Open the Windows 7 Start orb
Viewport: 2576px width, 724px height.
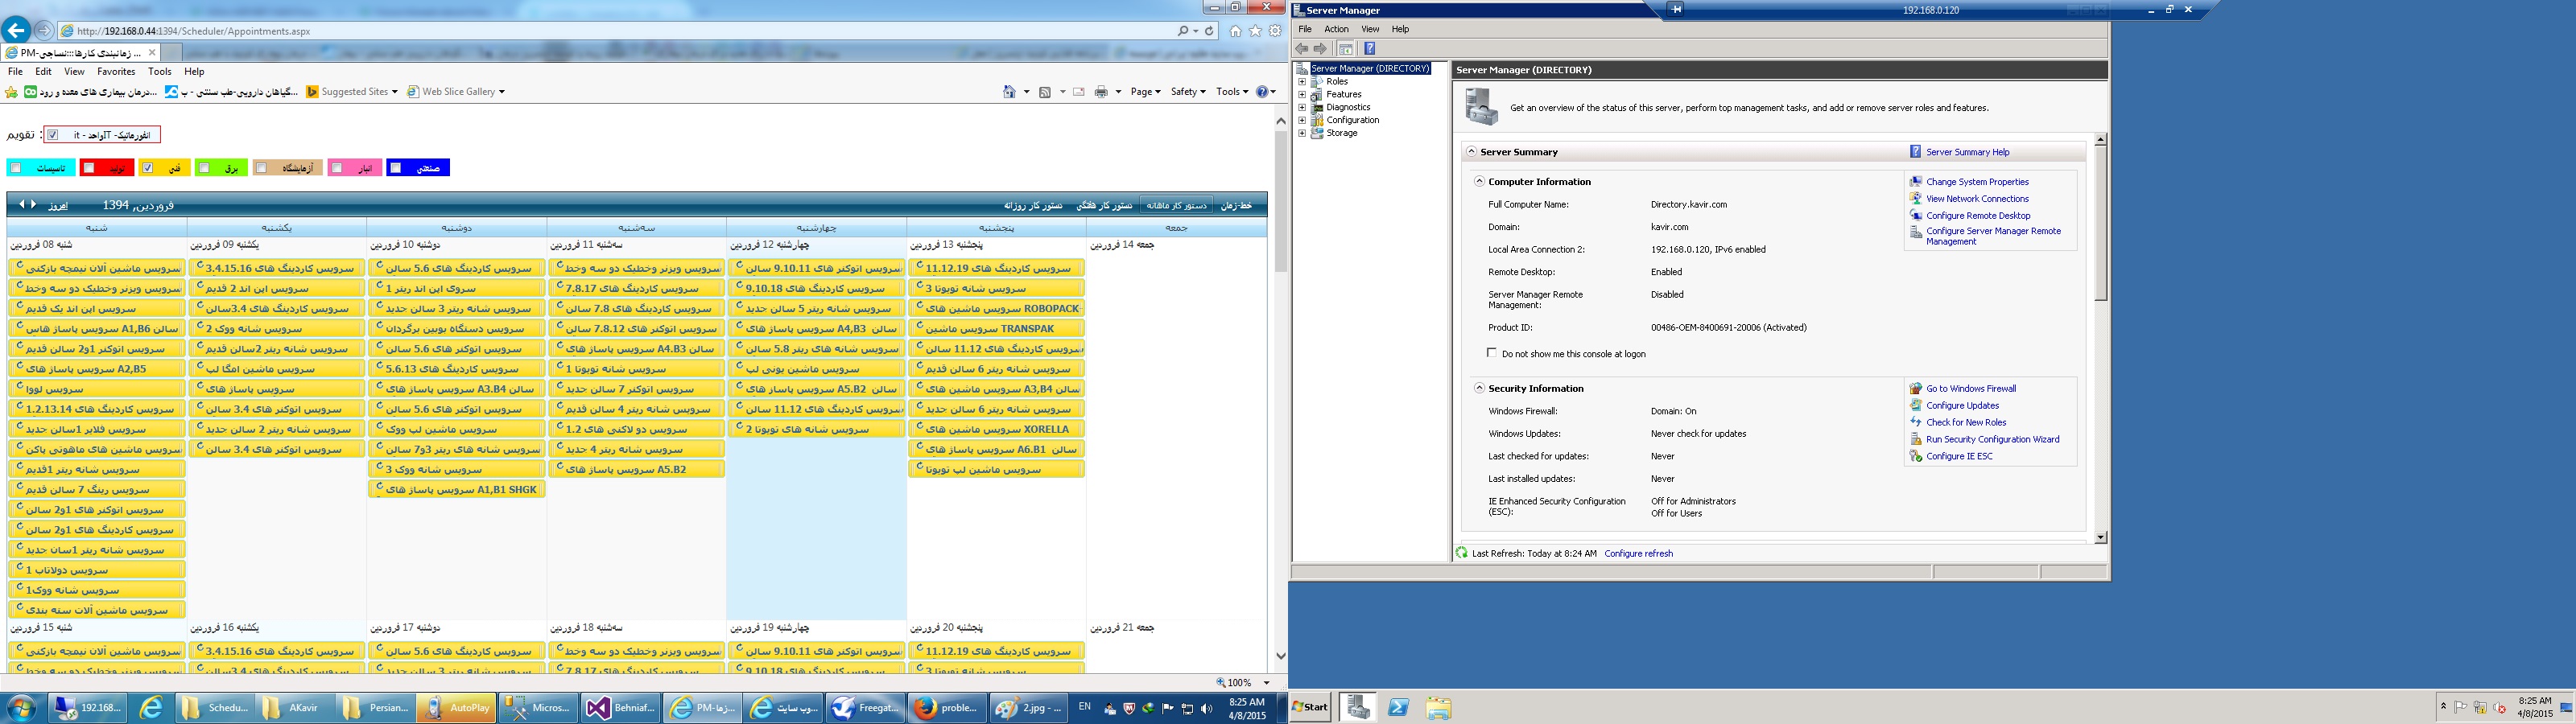pos(21,708)
